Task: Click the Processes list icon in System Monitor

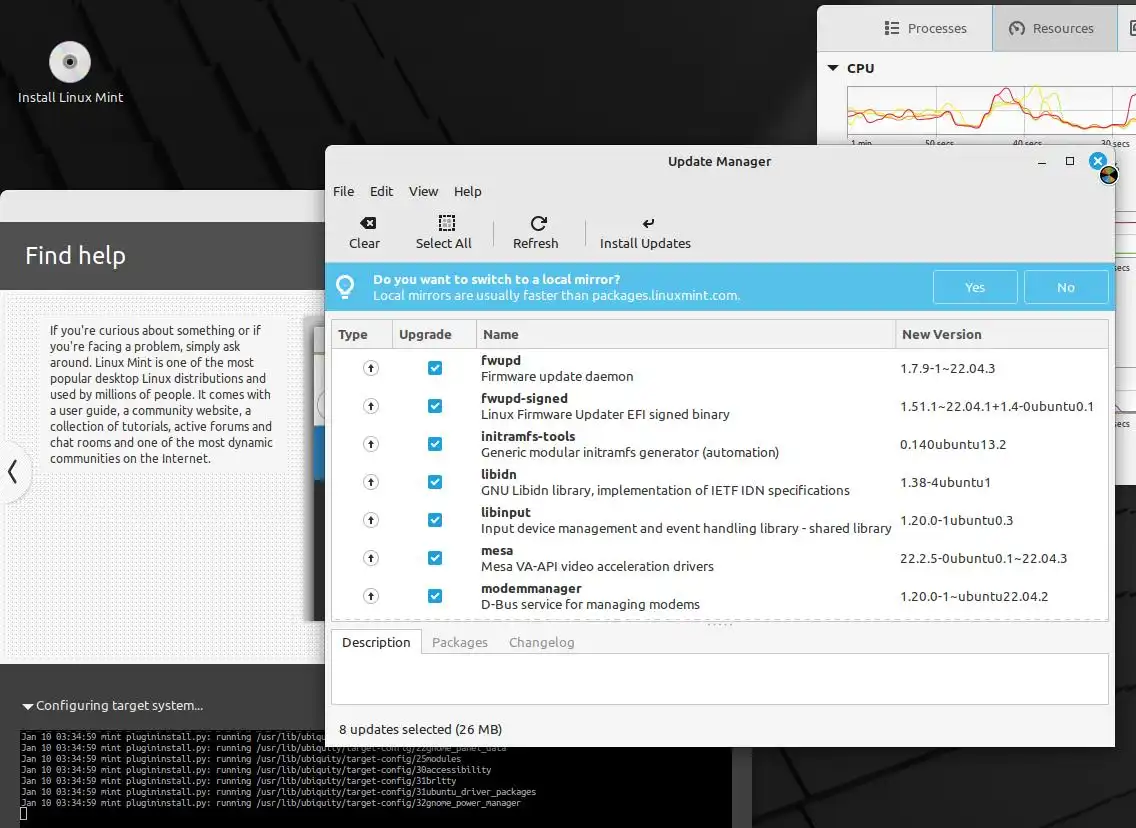Action: pyautogui.click(x=891, y=28)
